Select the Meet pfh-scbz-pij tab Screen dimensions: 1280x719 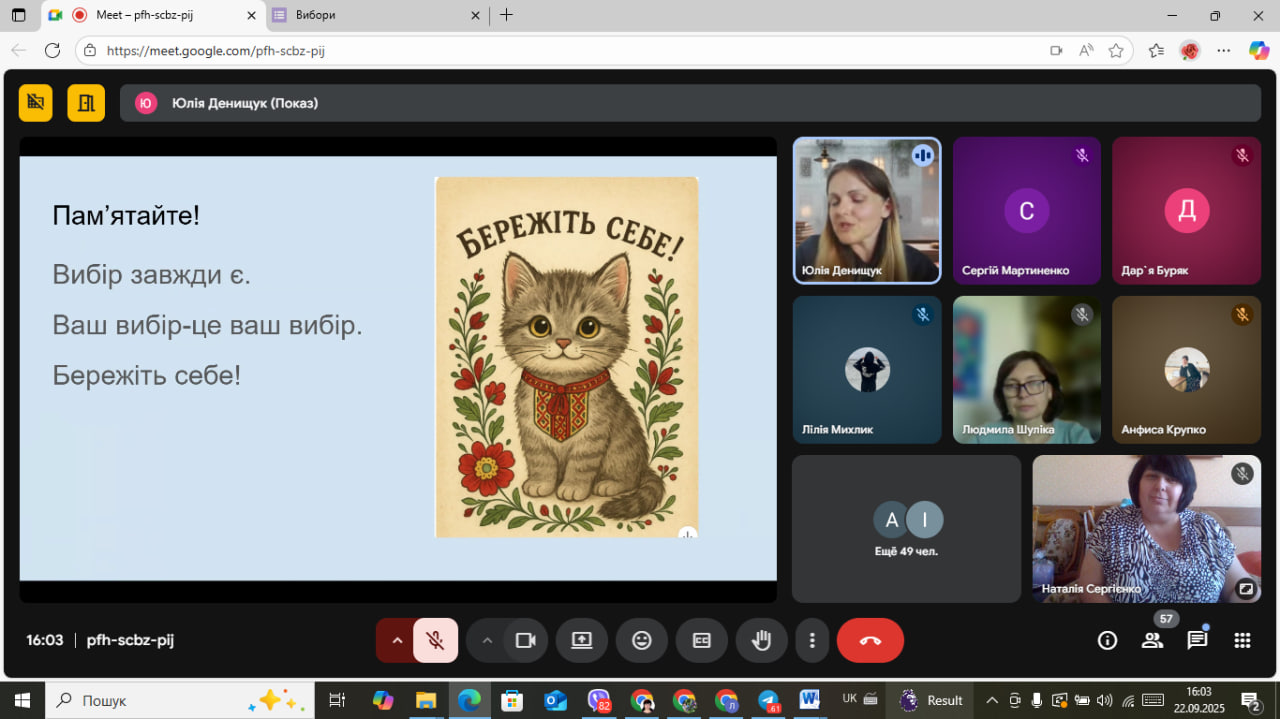(150, 15)
